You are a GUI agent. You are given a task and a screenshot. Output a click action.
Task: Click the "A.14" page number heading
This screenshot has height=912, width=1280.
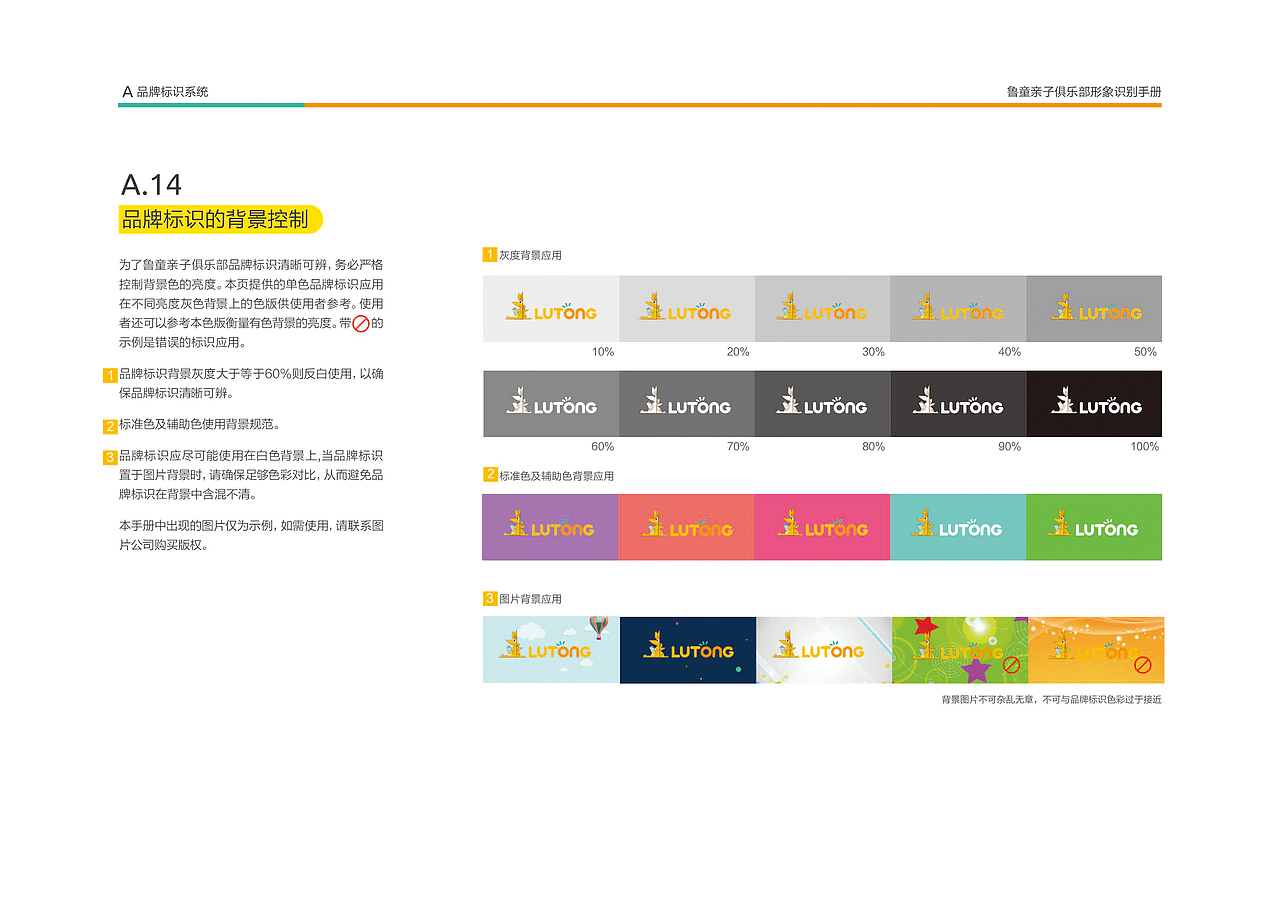click(x=151, y=185)
